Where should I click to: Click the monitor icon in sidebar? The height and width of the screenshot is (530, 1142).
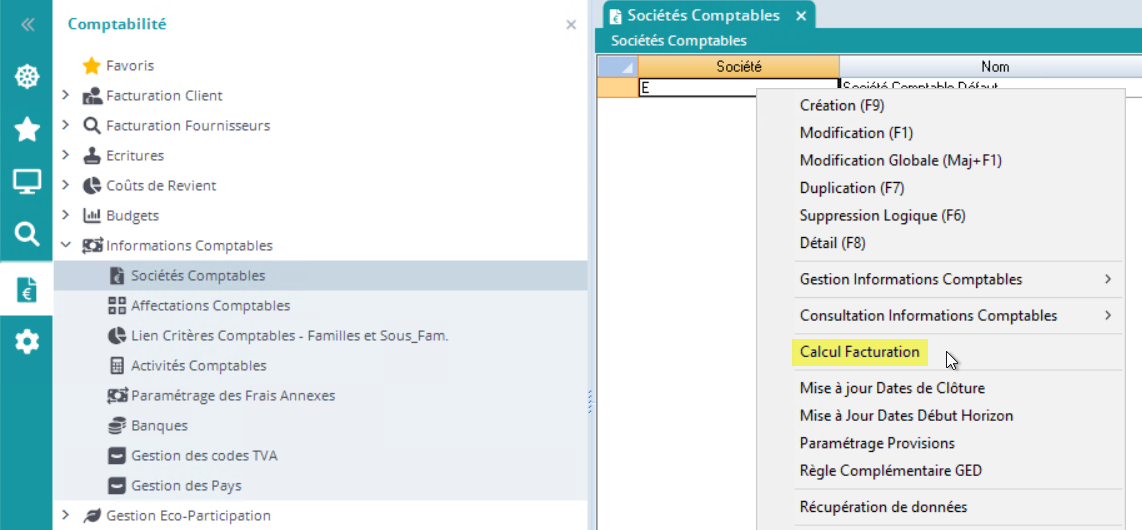pyautogui.click(x=26, y=182)
